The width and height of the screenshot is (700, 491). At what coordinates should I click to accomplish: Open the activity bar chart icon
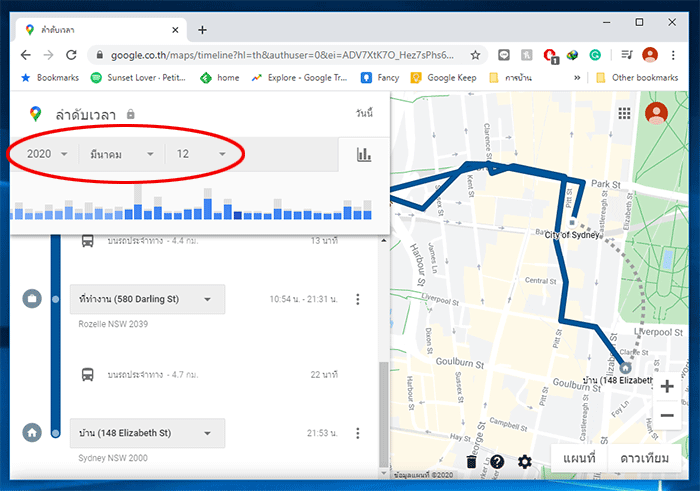(x=364, y=154)
